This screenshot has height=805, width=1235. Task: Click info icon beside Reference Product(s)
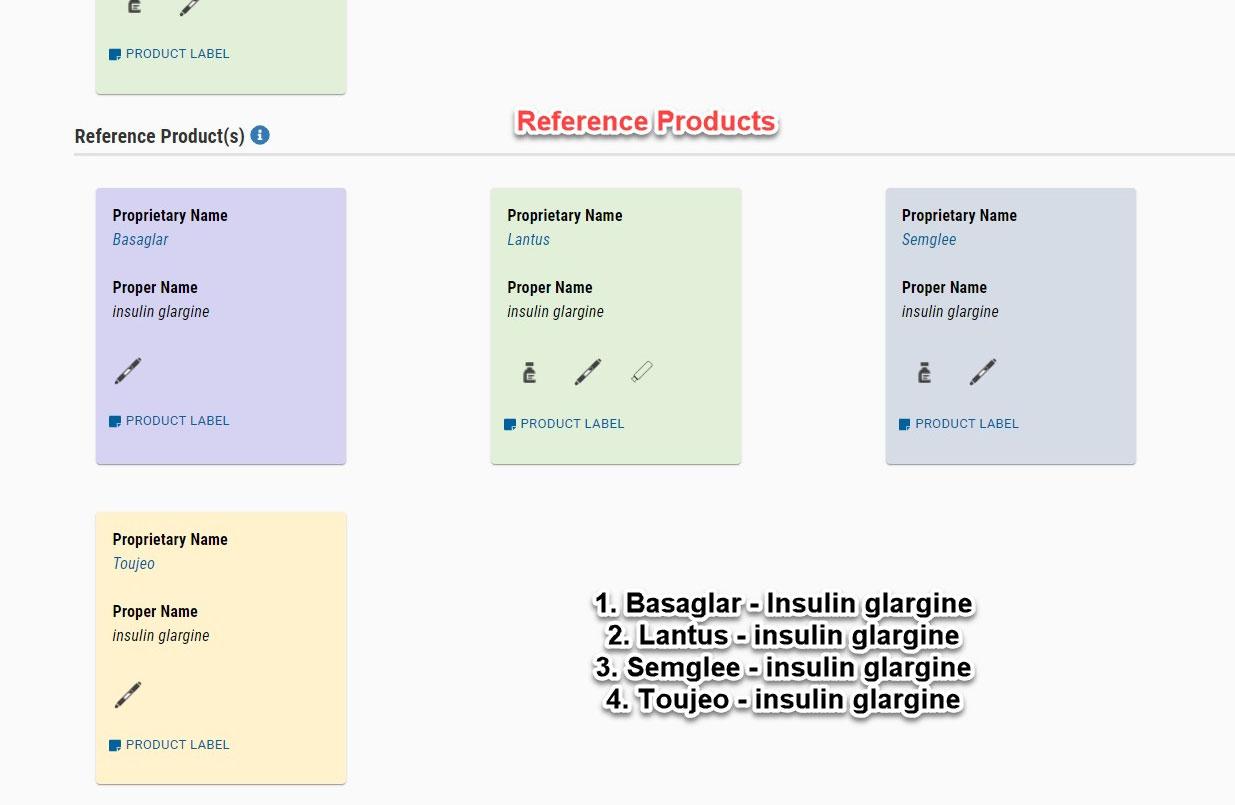coord(260,135)
